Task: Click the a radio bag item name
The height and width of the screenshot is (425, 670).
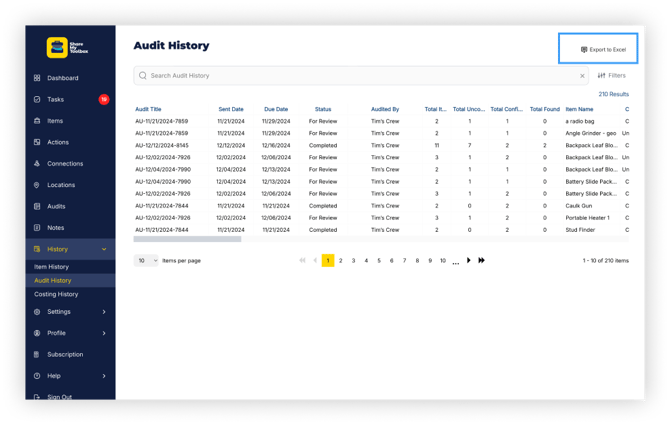Action: (580, 121)
